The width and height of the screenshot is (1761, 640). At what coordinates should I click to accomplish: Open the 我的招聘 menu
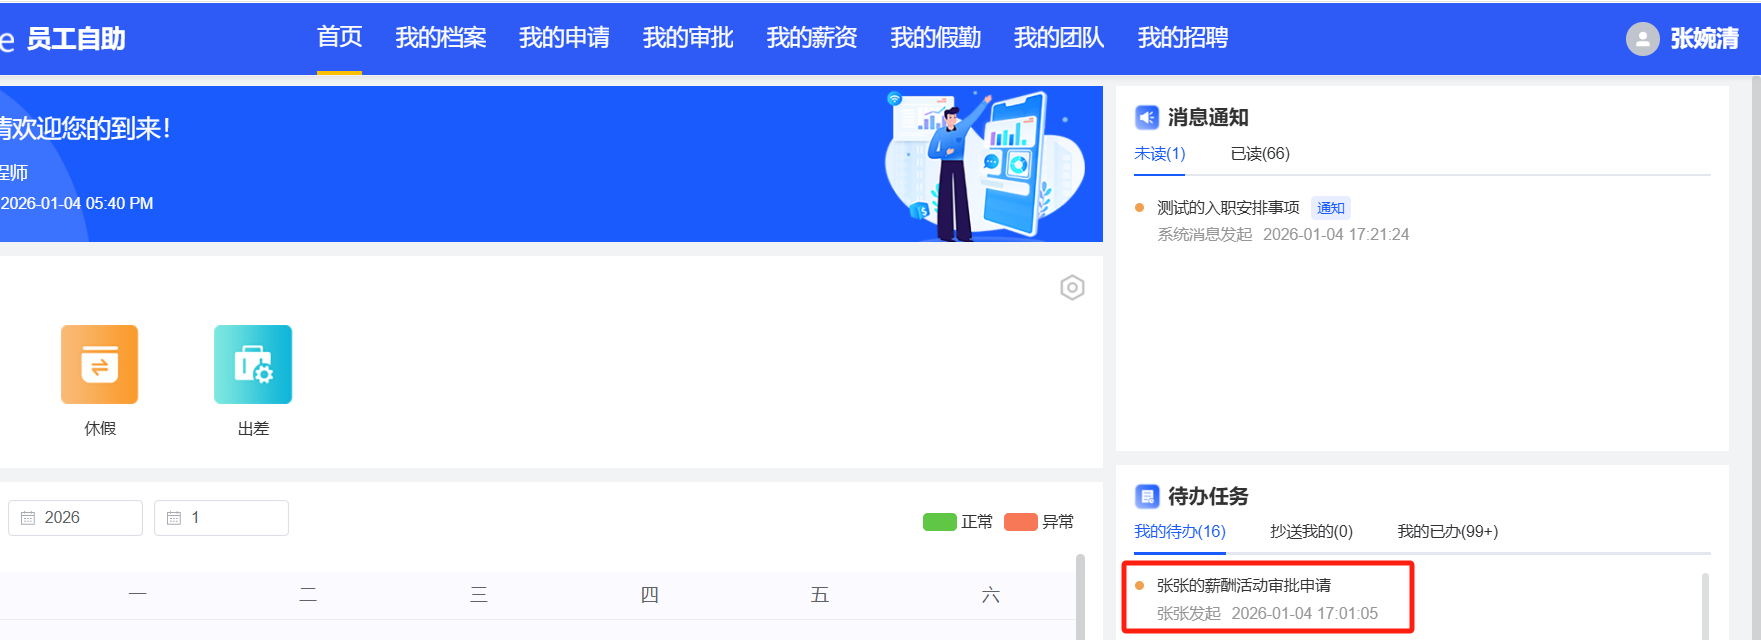tap(1183, 38)
